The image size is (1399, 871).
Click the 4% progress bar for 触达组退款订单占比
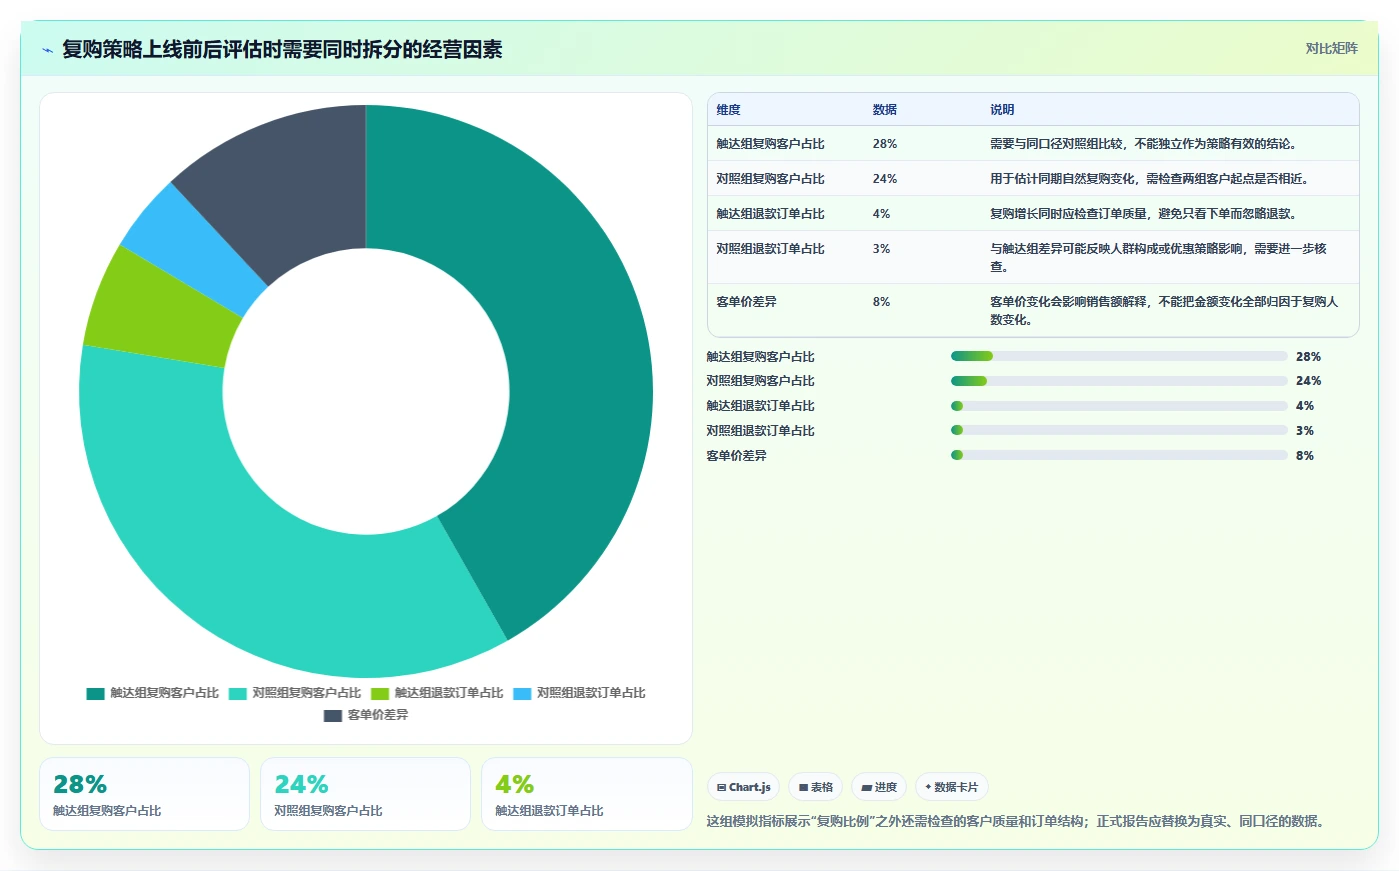point(1119,406)
